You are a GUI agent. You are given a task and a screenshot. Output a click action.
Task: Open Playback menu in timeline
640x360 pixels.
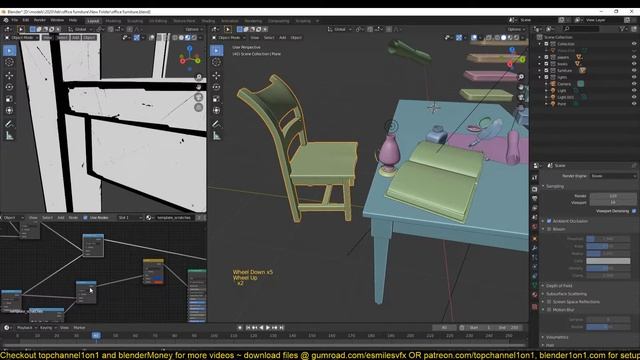click(x=26, y=328)
